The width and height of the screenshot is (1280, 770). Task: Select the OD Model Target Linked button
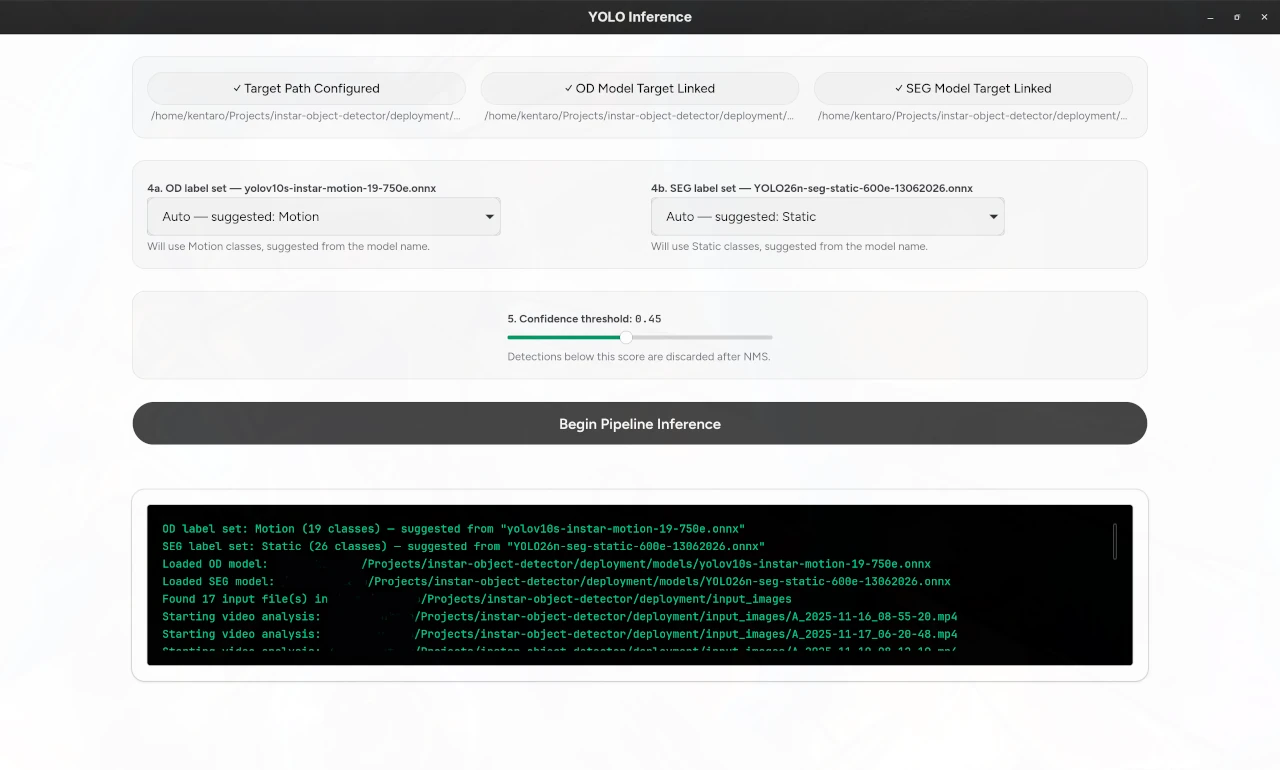point(640,88)
